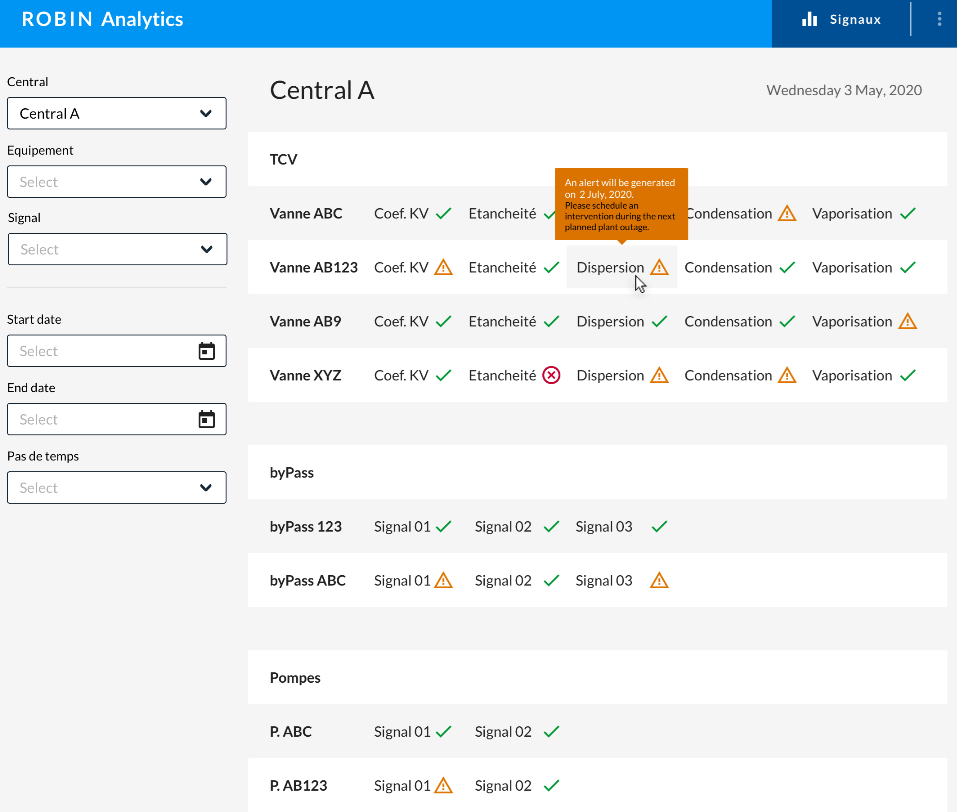Expand the Signal select dropdown

[117, 249]
